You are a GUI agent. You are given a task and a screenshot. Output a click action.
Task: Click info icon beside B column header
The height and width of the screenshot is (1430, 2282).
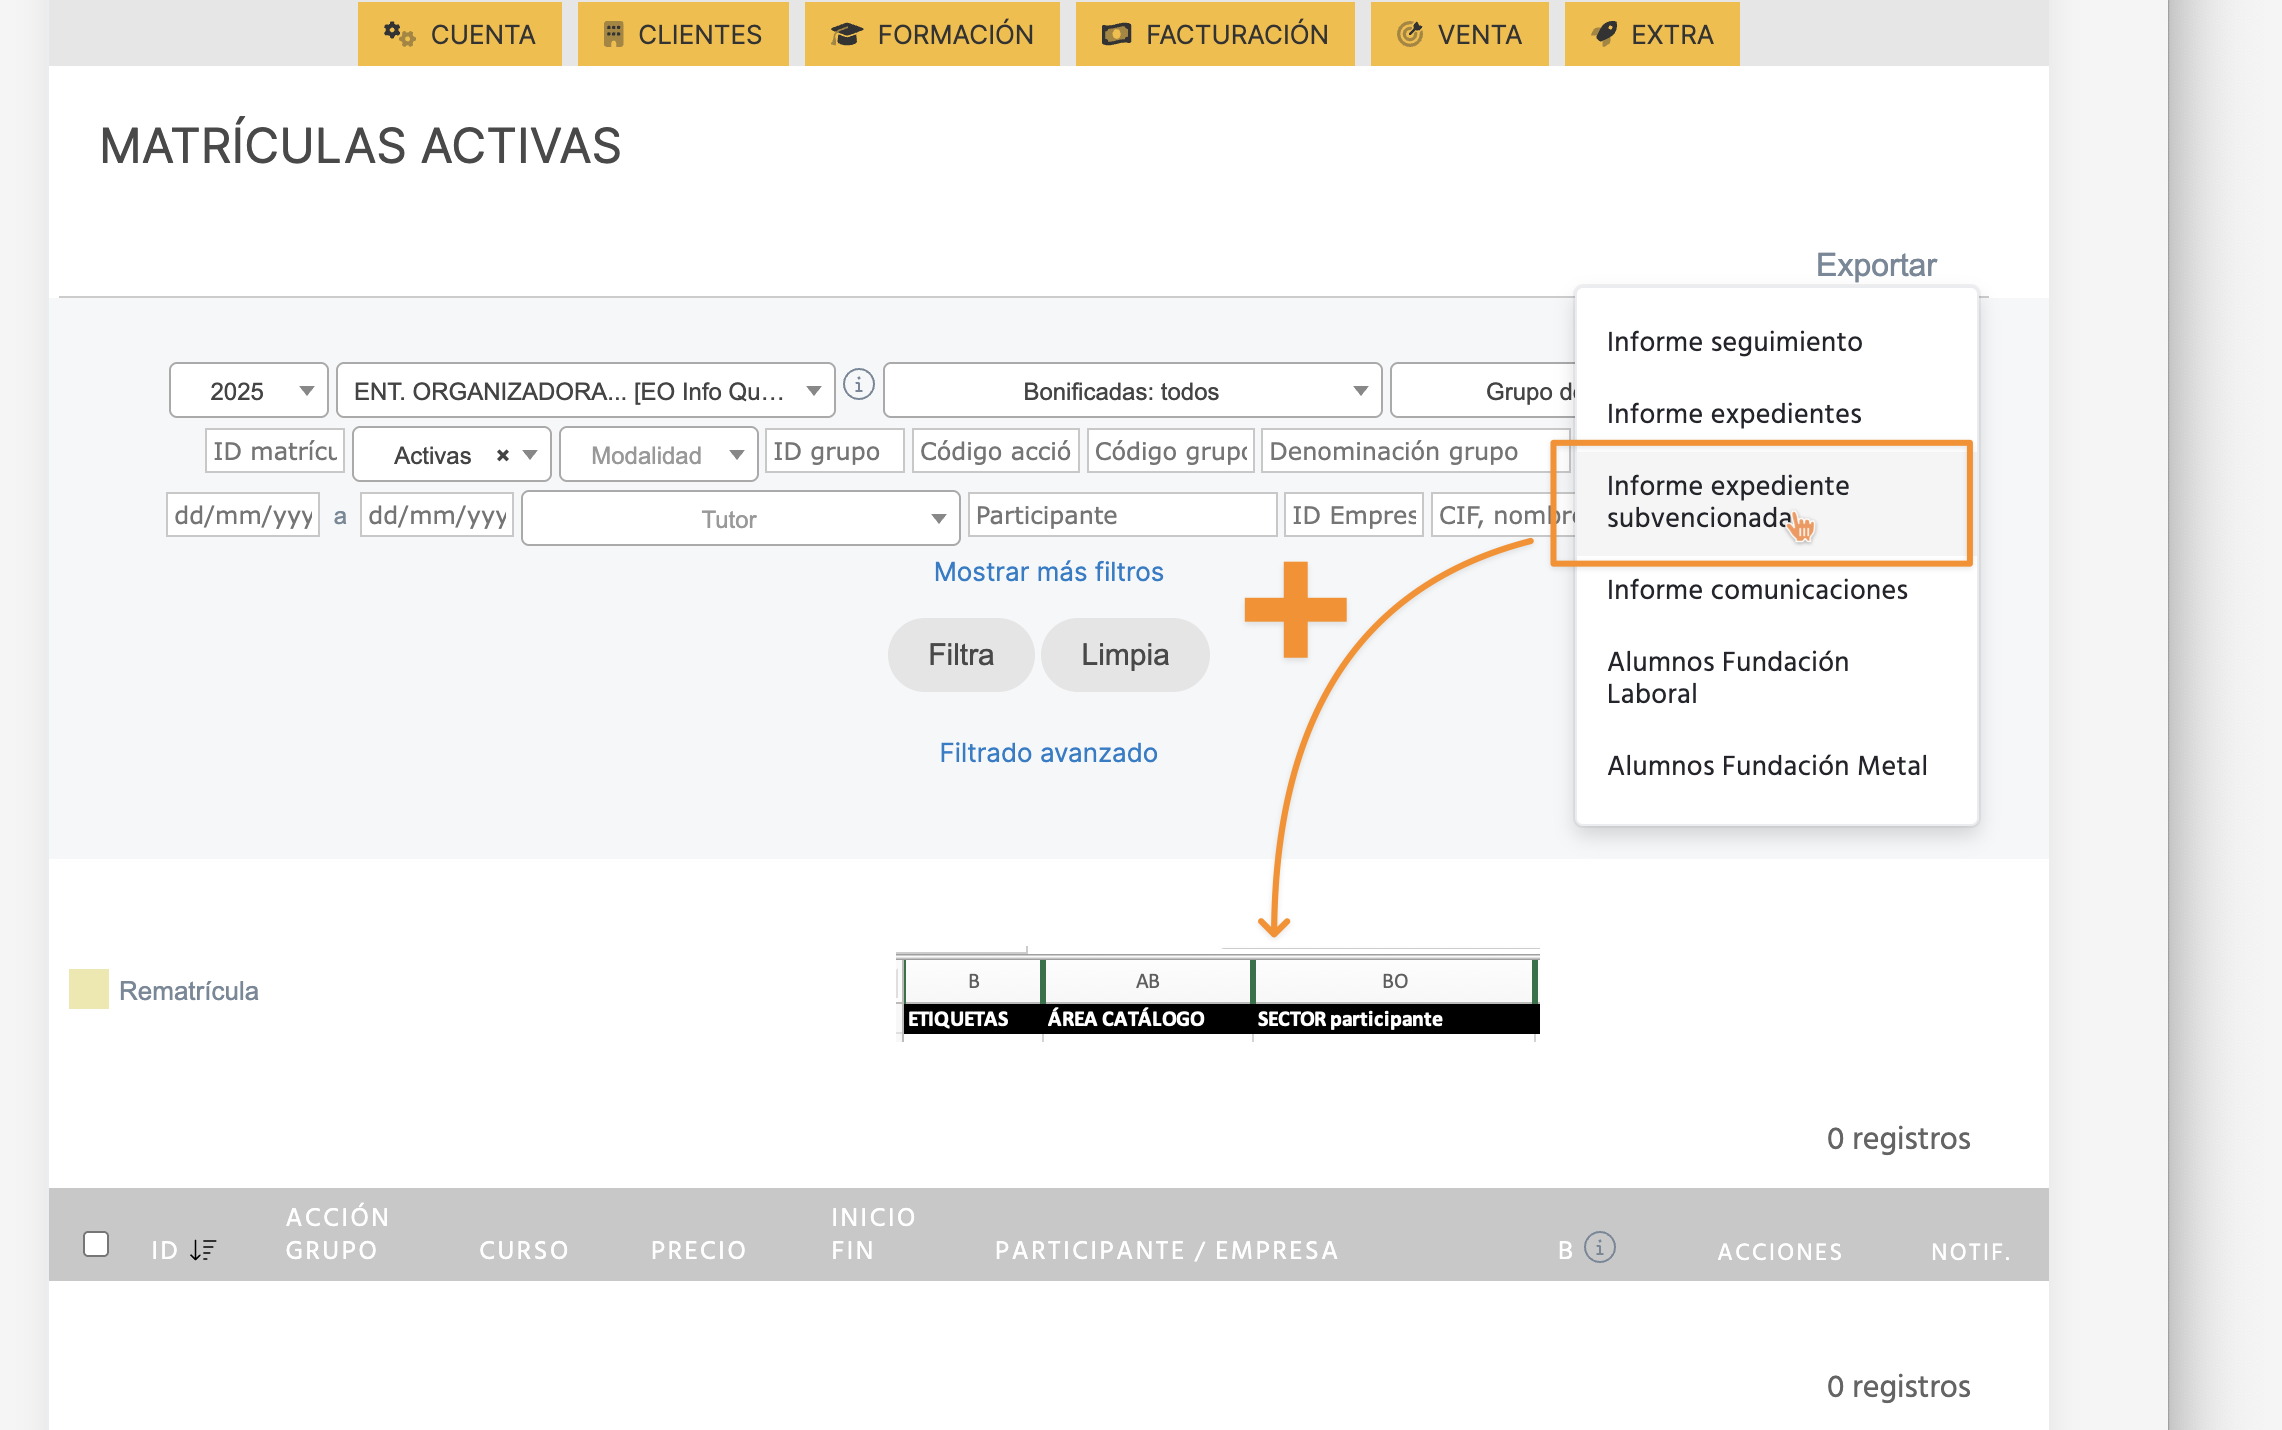pyautogui.click(x=1600, y=1247)
